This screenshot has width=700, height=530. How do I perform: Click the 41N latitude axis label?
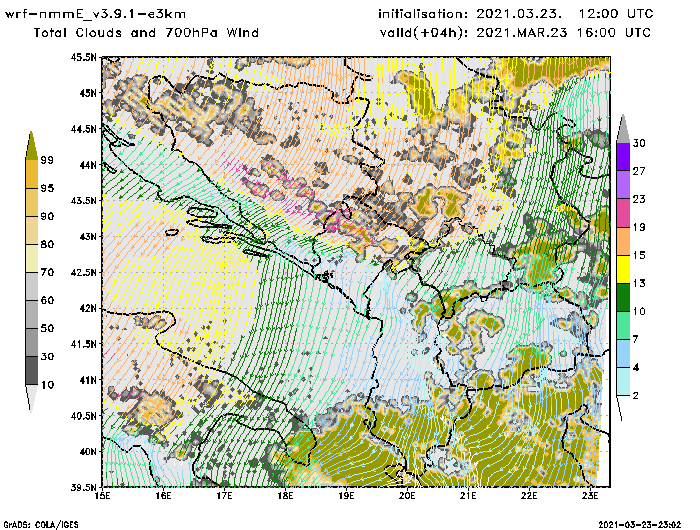point(88,380)
